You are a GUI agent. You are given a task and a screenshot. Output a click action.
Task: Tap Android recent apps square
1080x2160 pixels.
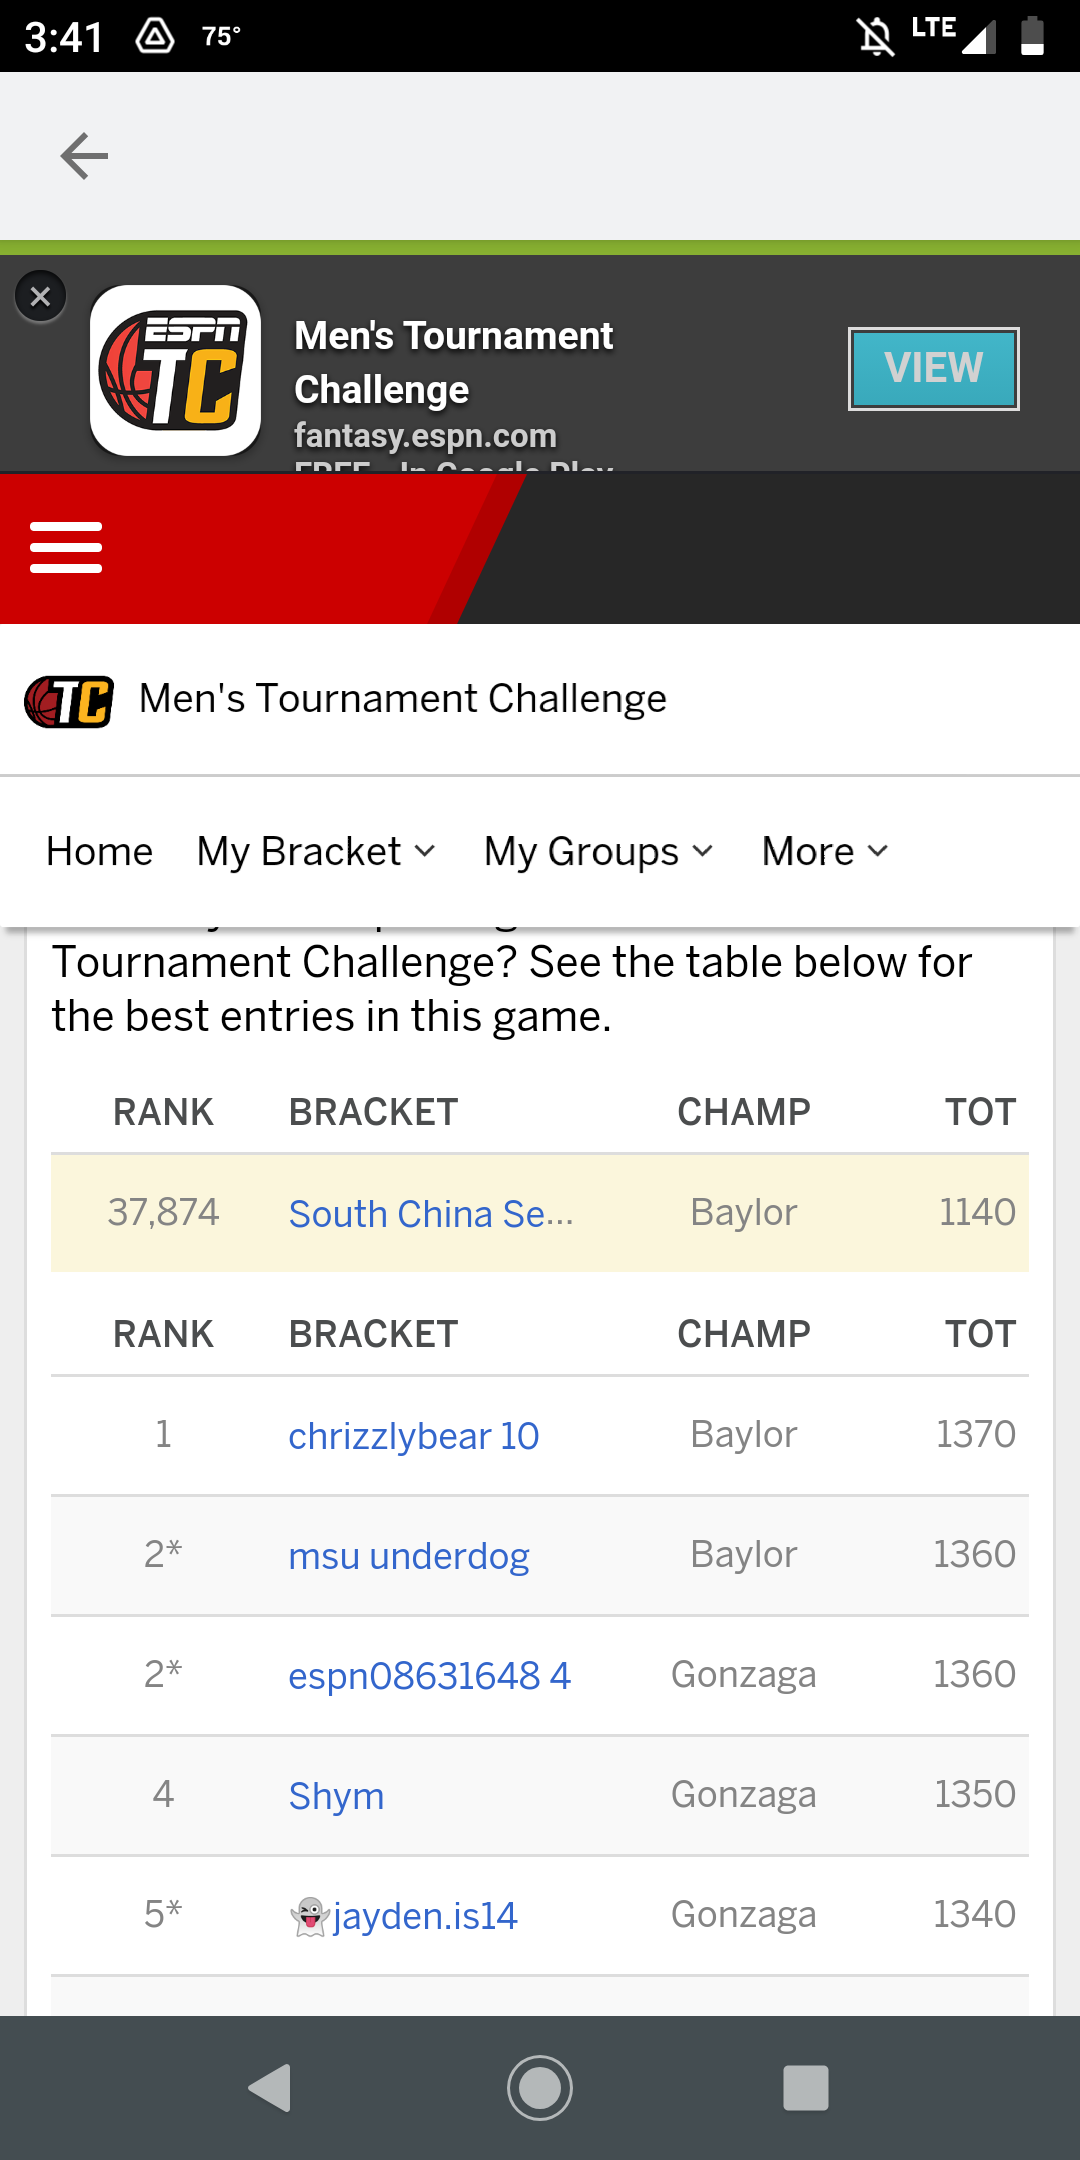tap(806, 2088)
